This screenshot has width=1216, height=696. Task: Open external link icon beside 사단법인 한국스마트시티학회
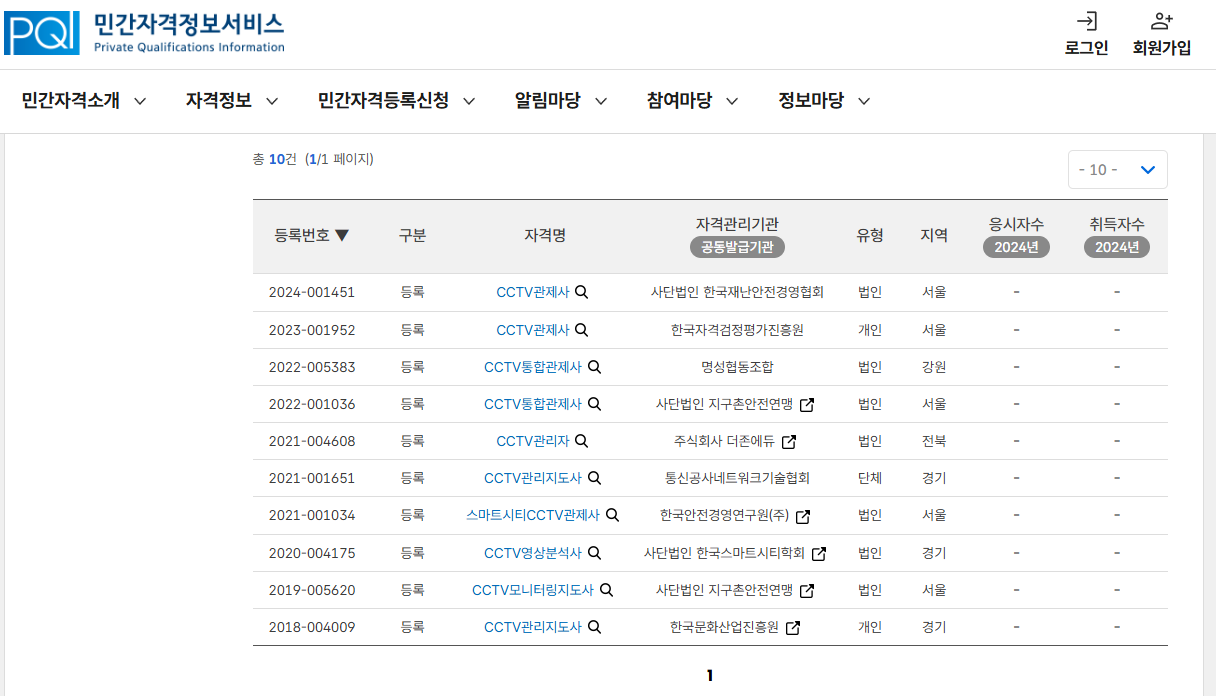click(819, 553)
